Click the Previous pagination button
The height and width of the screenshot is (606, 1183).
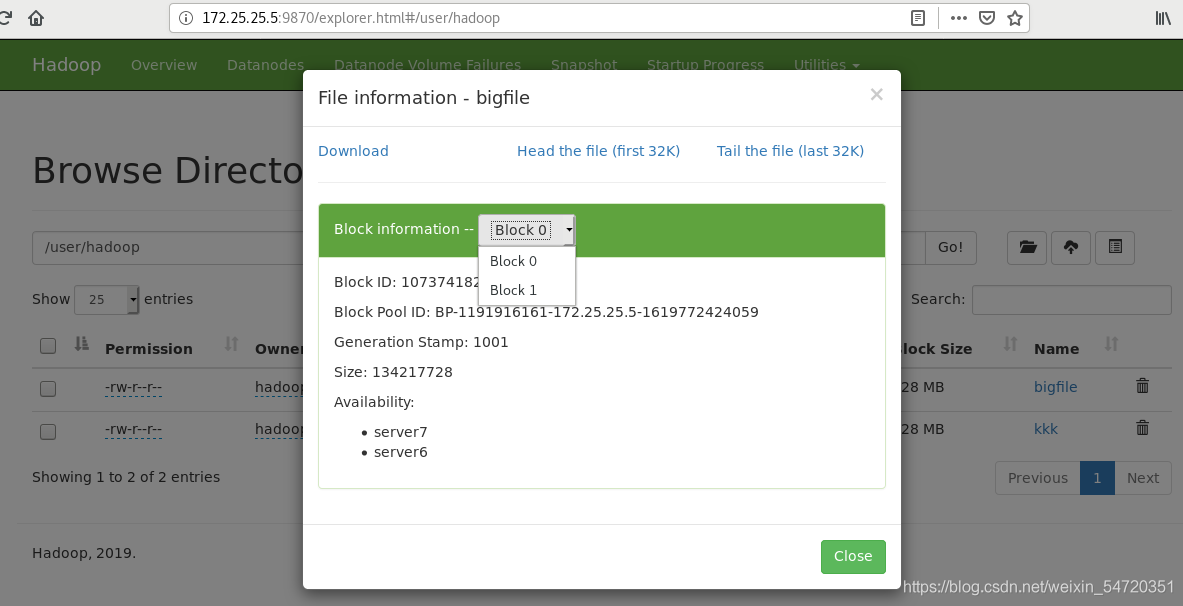[1037, 478]
